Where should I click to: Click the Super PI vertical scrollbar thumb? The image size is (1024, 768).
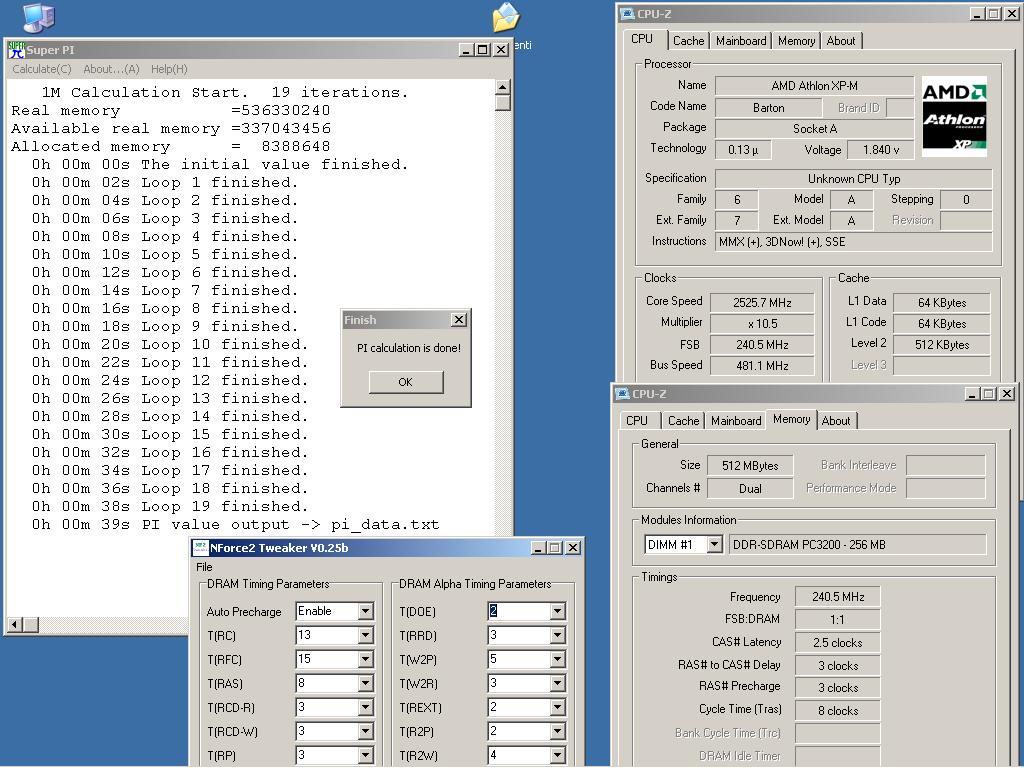click(x=502, y=103)
